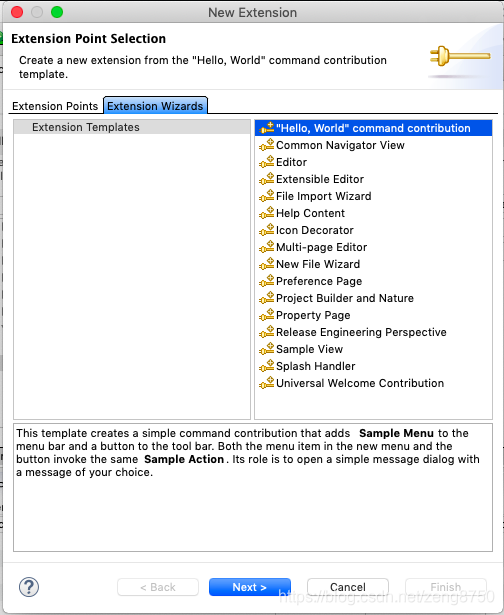Click the Release Engineering Perspective icon
This screenshot has width=504, height=615.
tap(267, 332)
